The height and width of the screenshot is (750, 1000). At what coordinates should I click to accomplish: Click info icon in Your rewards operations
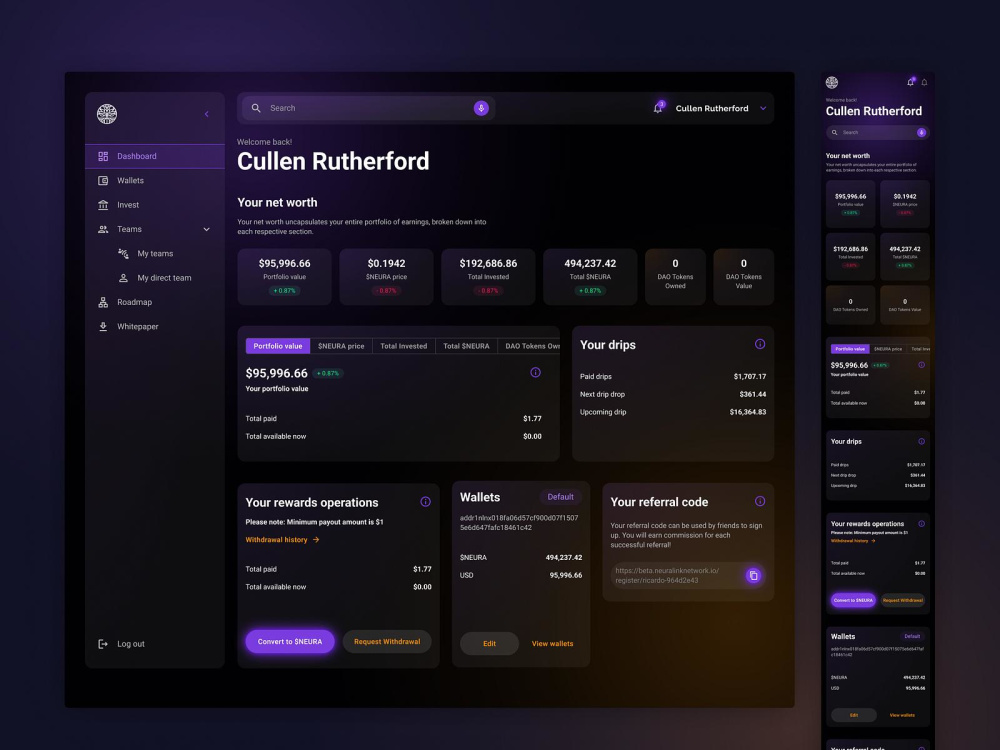click(x=425, y=502)
